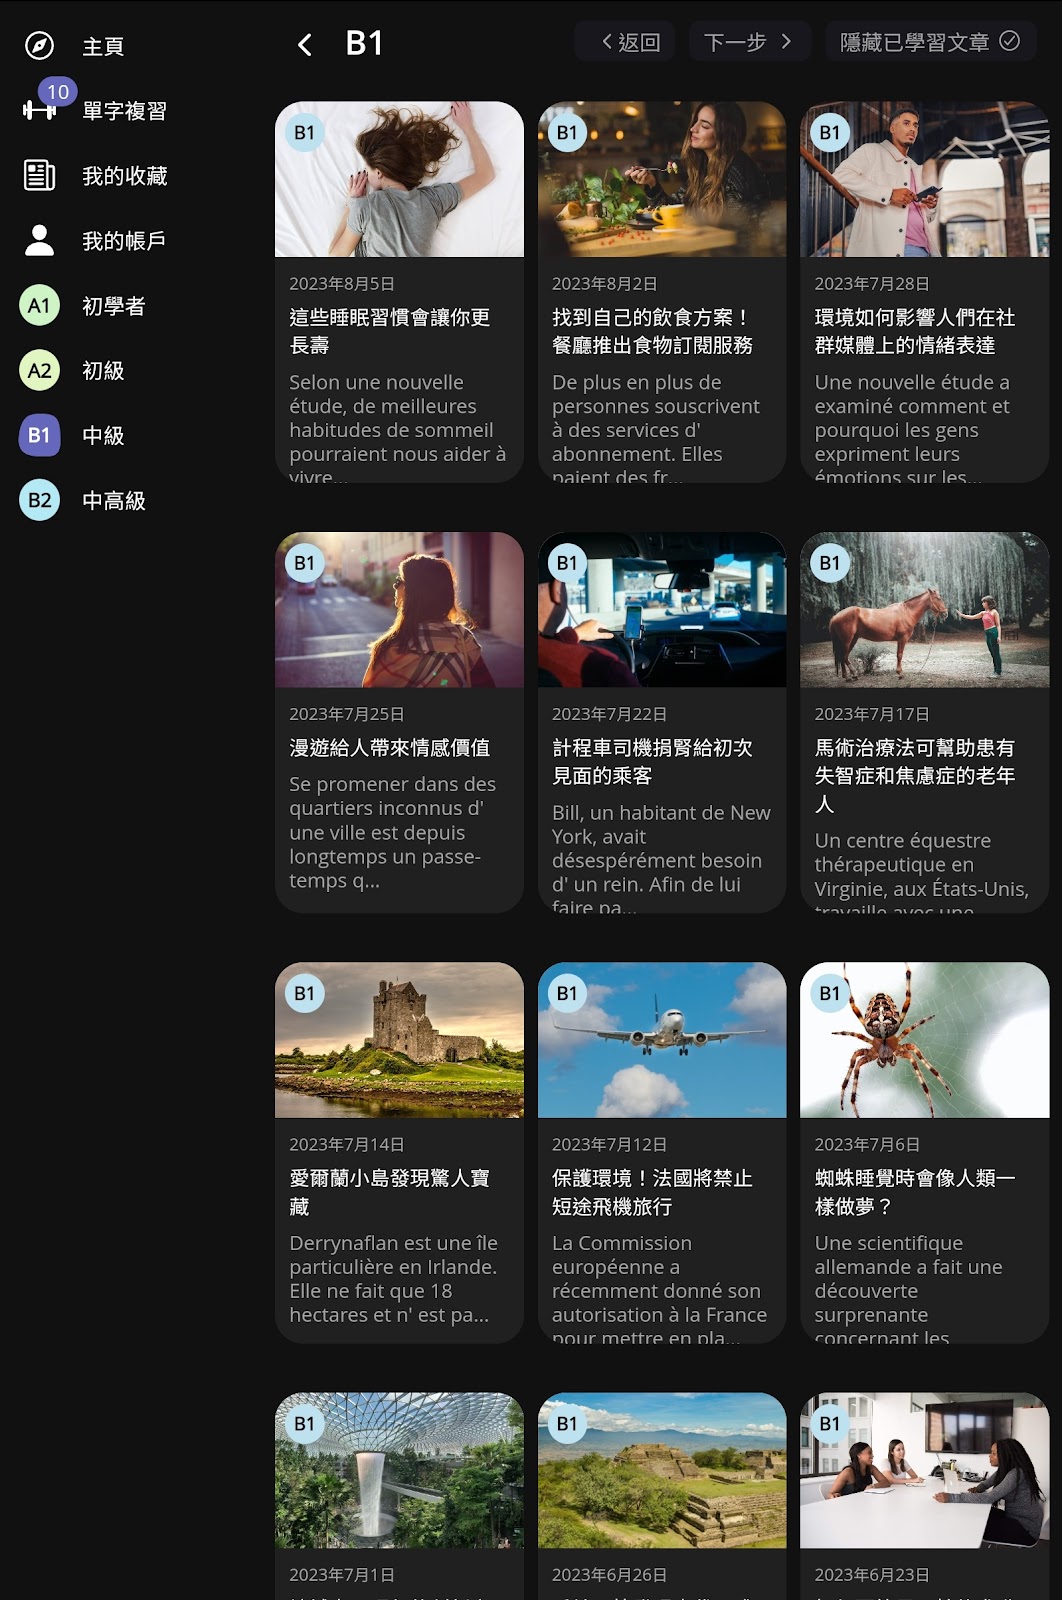Open the Irish castle thumbnail
Viewport: 1062px width, 1600px height.
[399, 1040]
